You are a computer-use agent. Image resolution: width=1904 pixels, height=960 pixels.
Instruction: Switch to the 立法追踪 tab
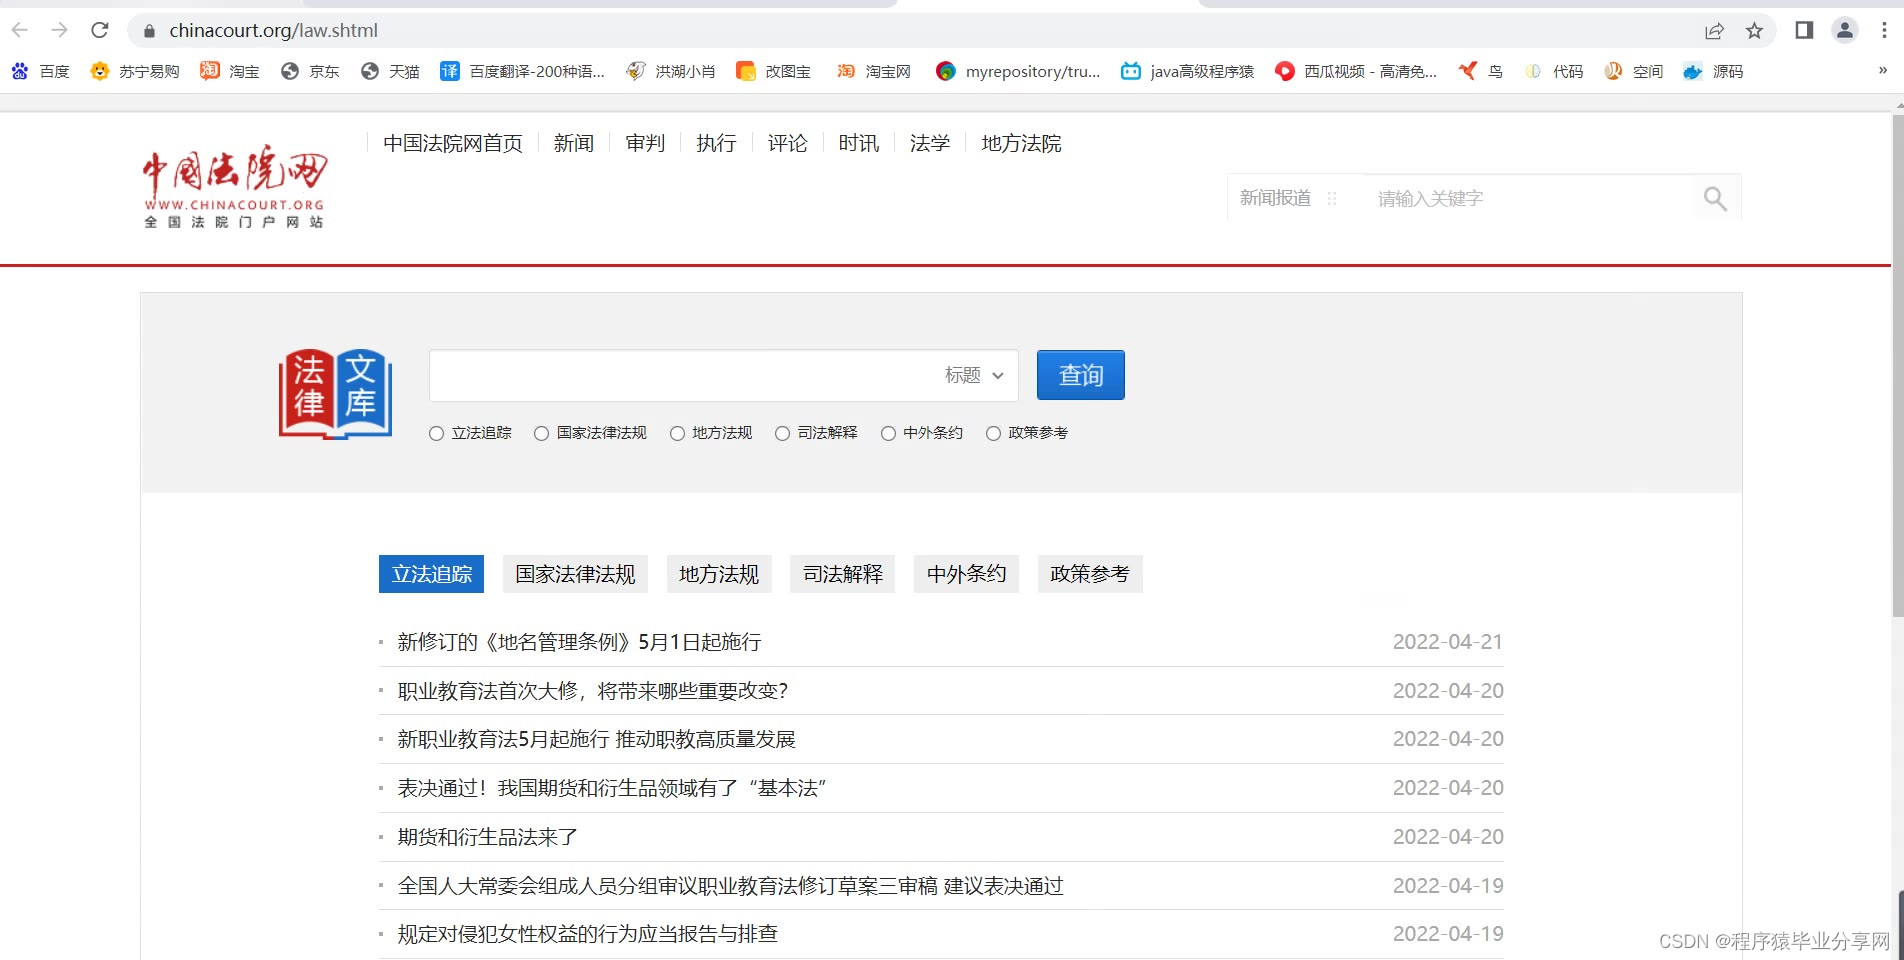(431, 574)
